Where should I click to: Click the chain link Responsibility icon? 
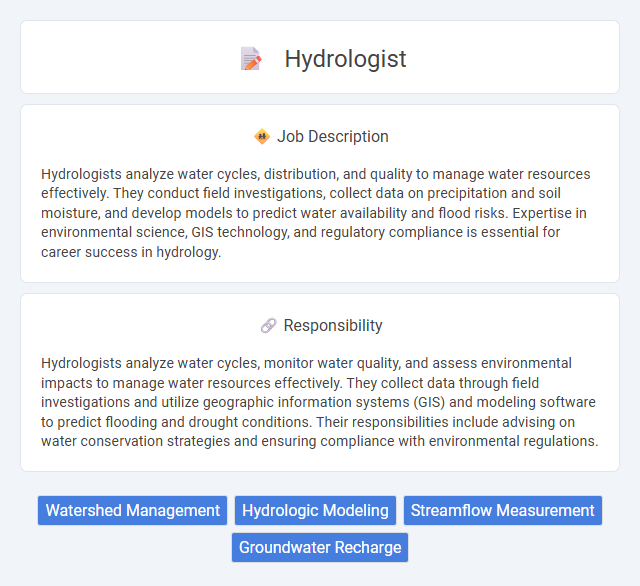click(269, 326)
